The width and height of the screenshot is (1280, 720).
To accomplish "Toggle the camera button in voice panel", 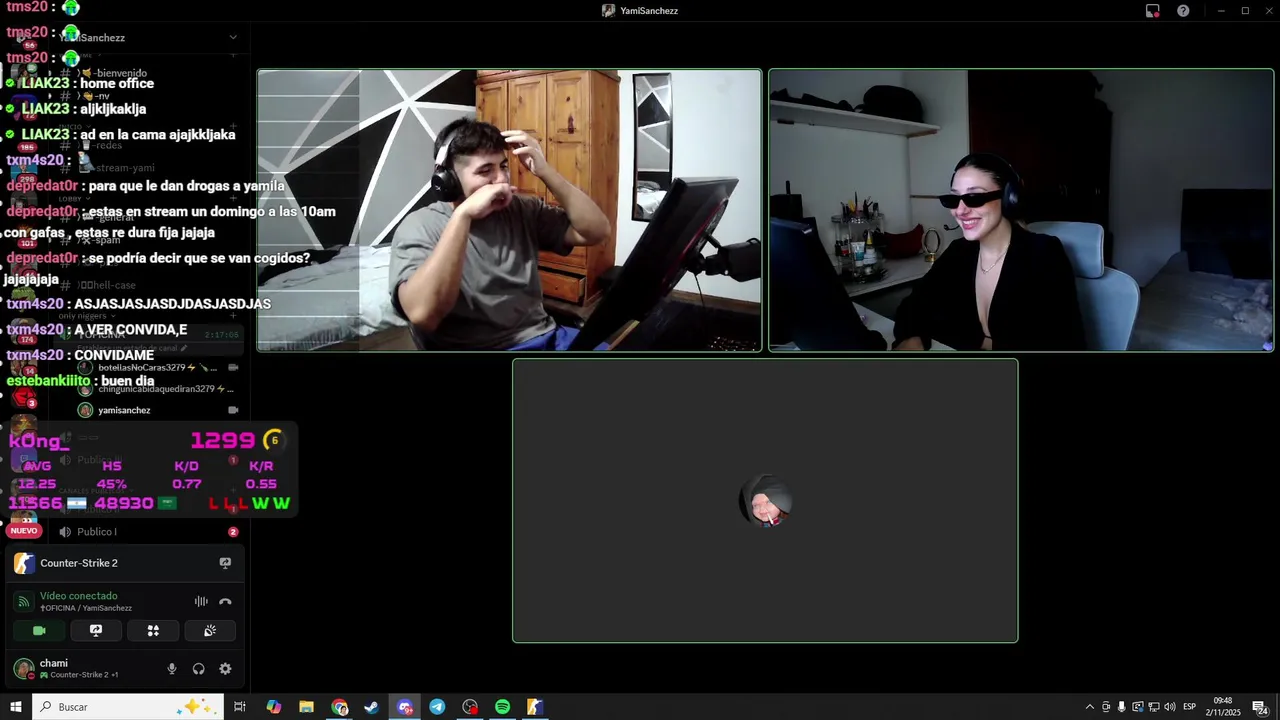I will [39, 631].
